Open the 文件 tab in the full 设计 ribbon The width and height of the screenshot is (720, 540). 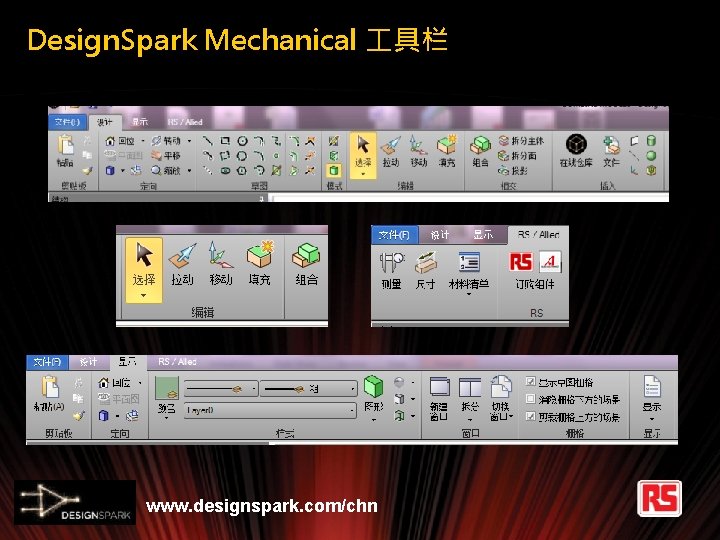67,122
